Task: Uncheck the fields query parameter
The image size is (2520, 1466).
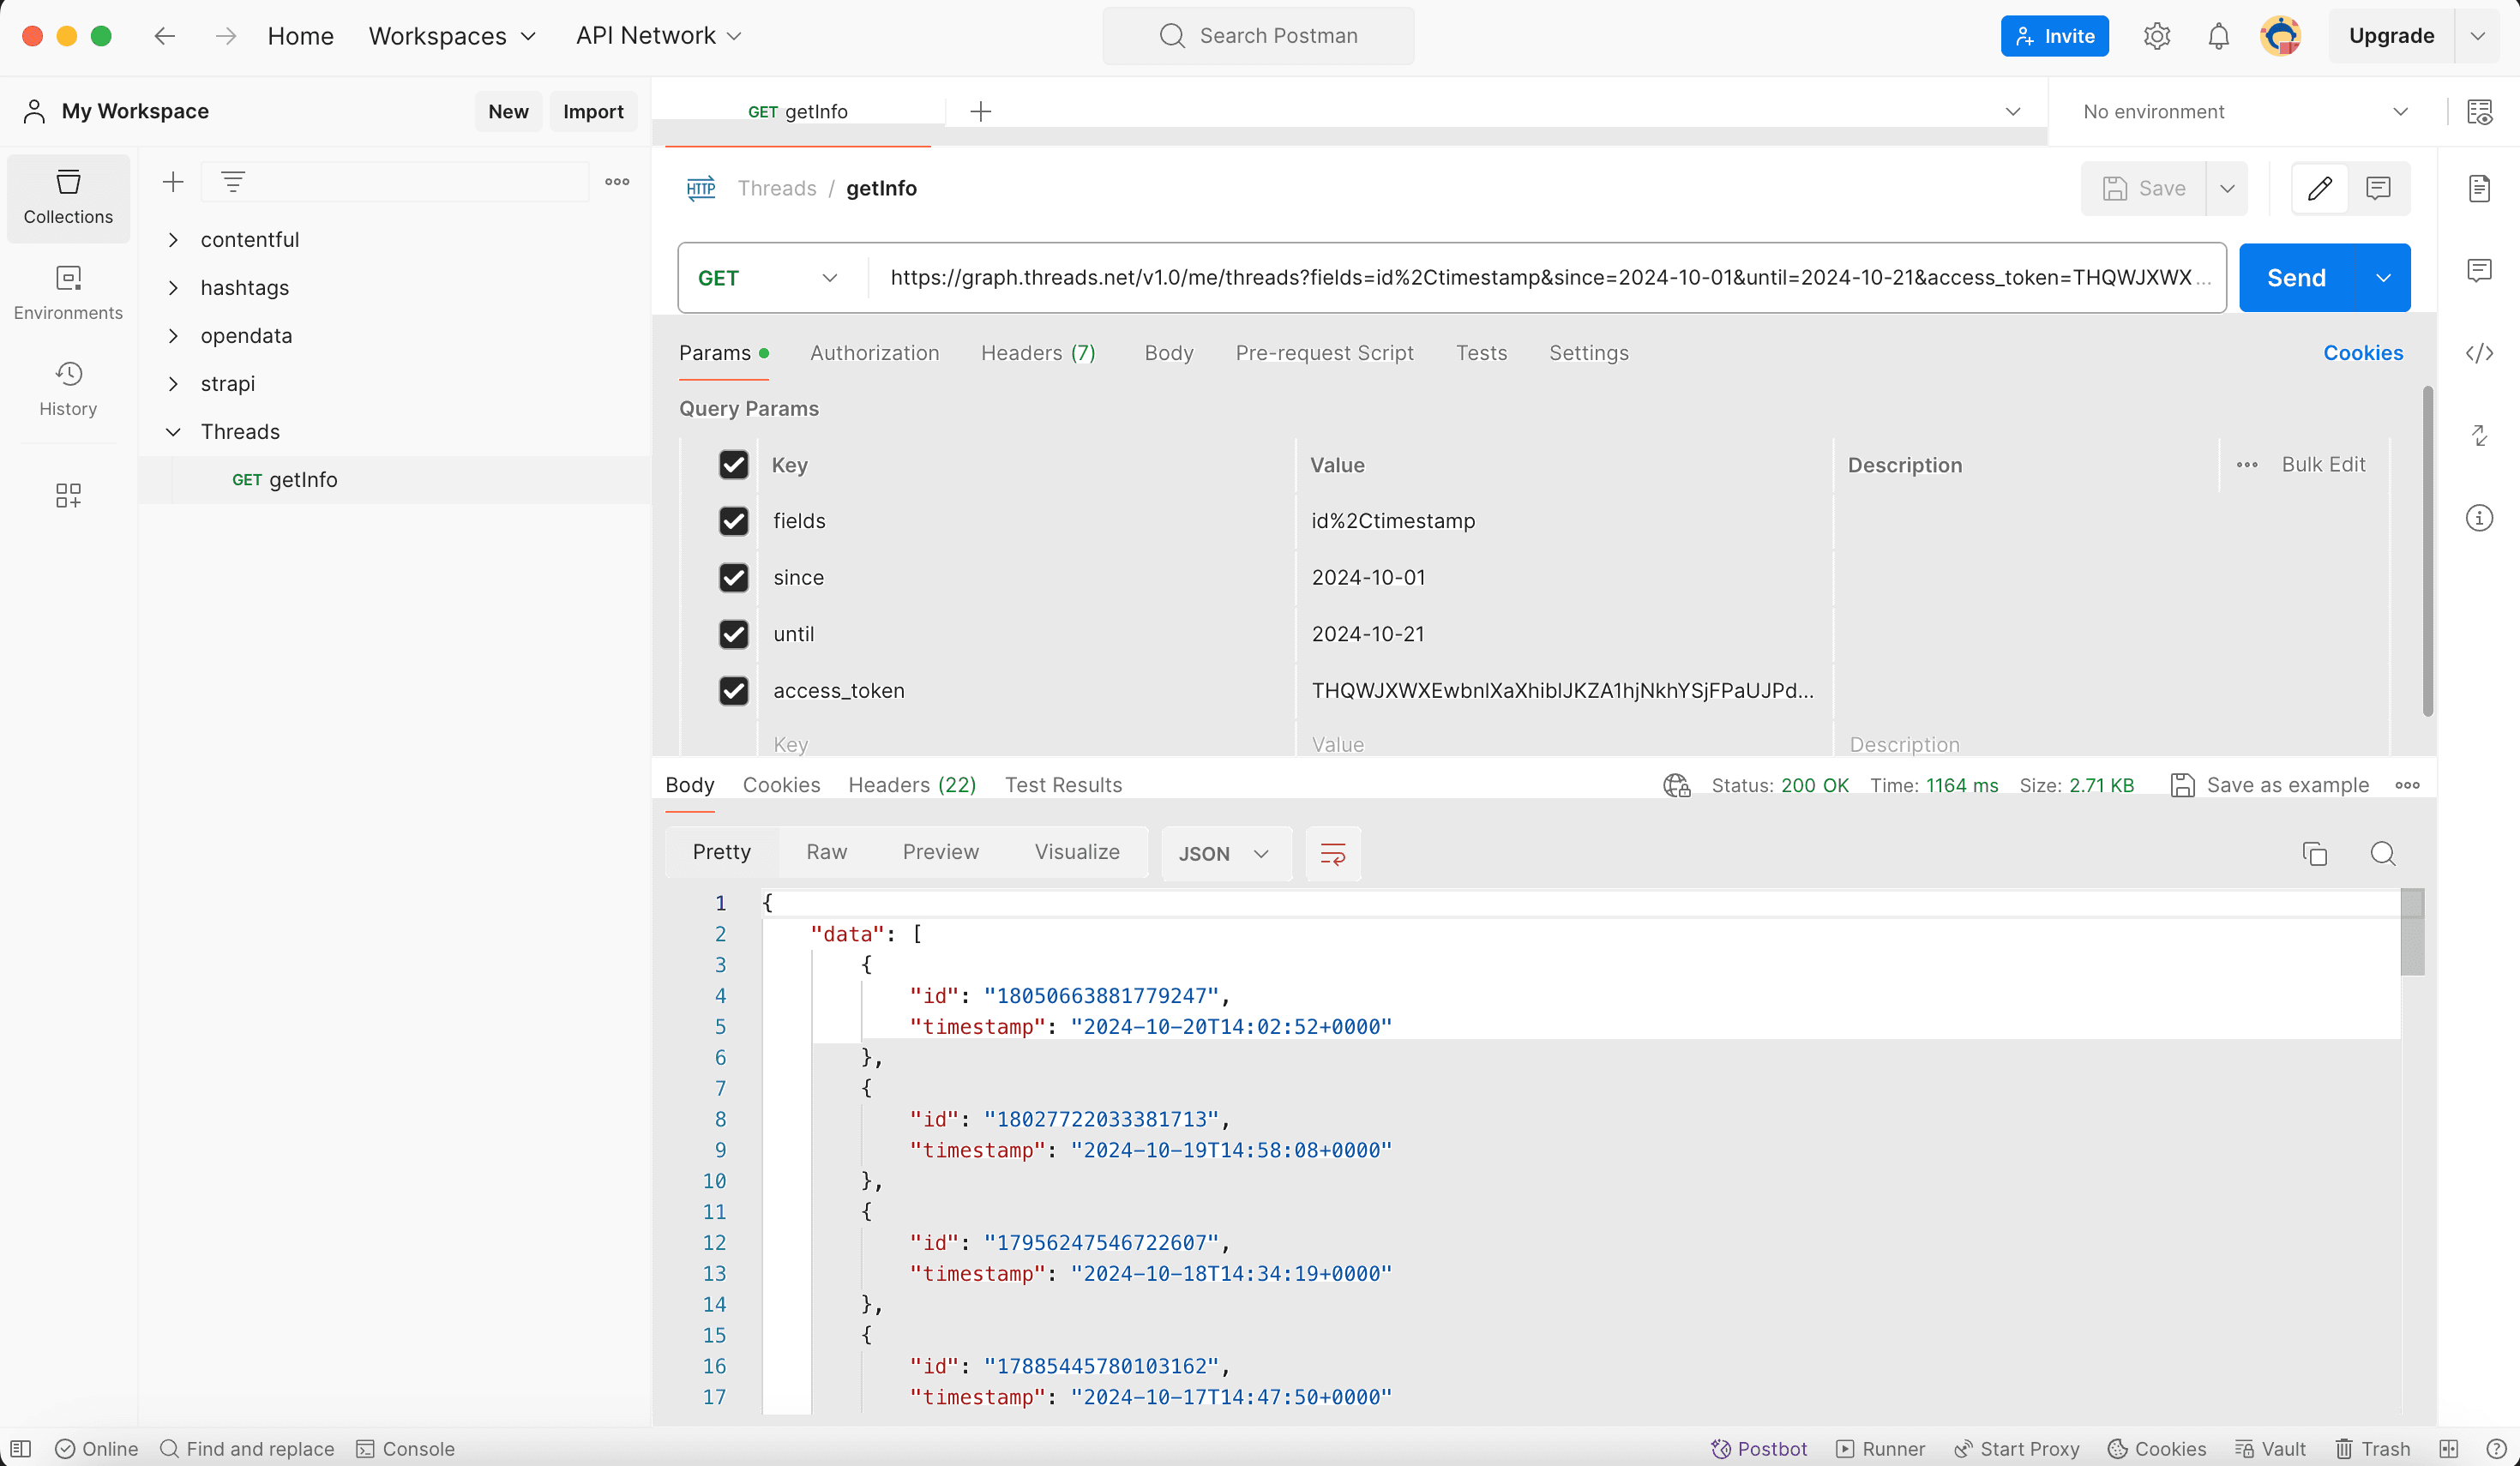Action: 735,521
